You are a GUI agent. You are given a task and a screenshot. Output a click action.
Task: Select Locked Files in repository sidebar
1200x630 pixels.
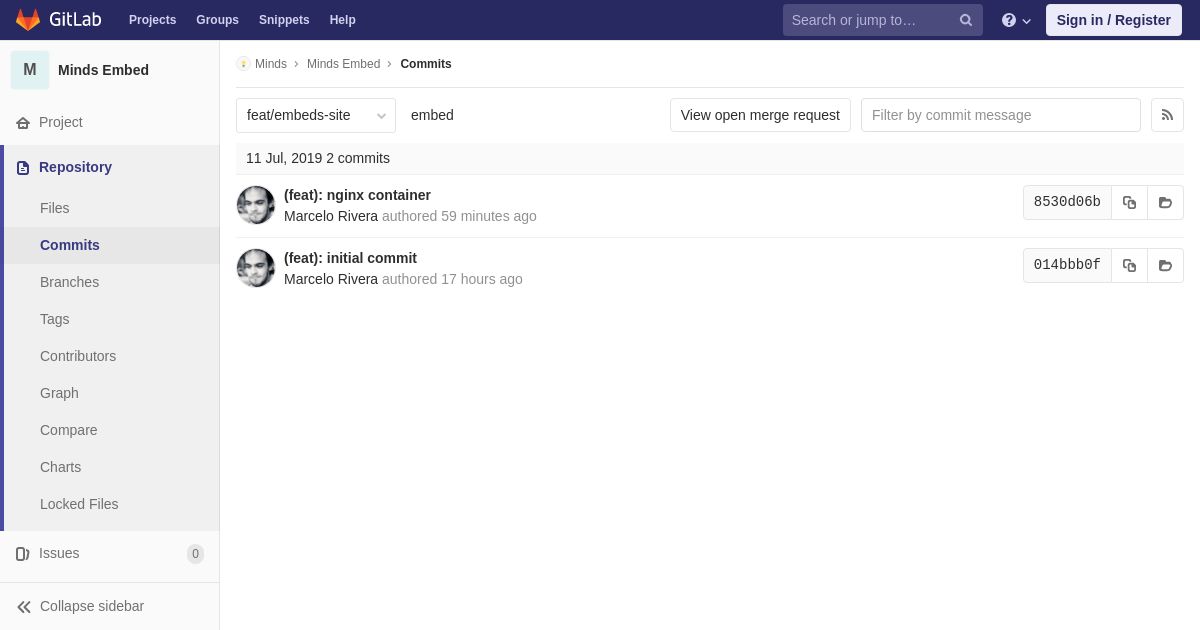click(79, 504)
